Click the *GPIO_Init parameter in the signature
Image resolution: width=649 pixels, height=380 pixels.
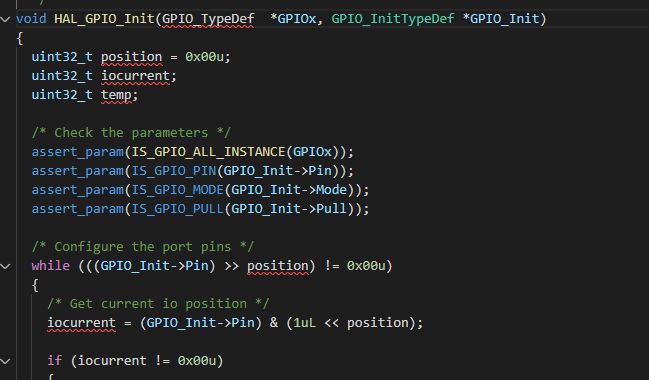pos(500,19)
